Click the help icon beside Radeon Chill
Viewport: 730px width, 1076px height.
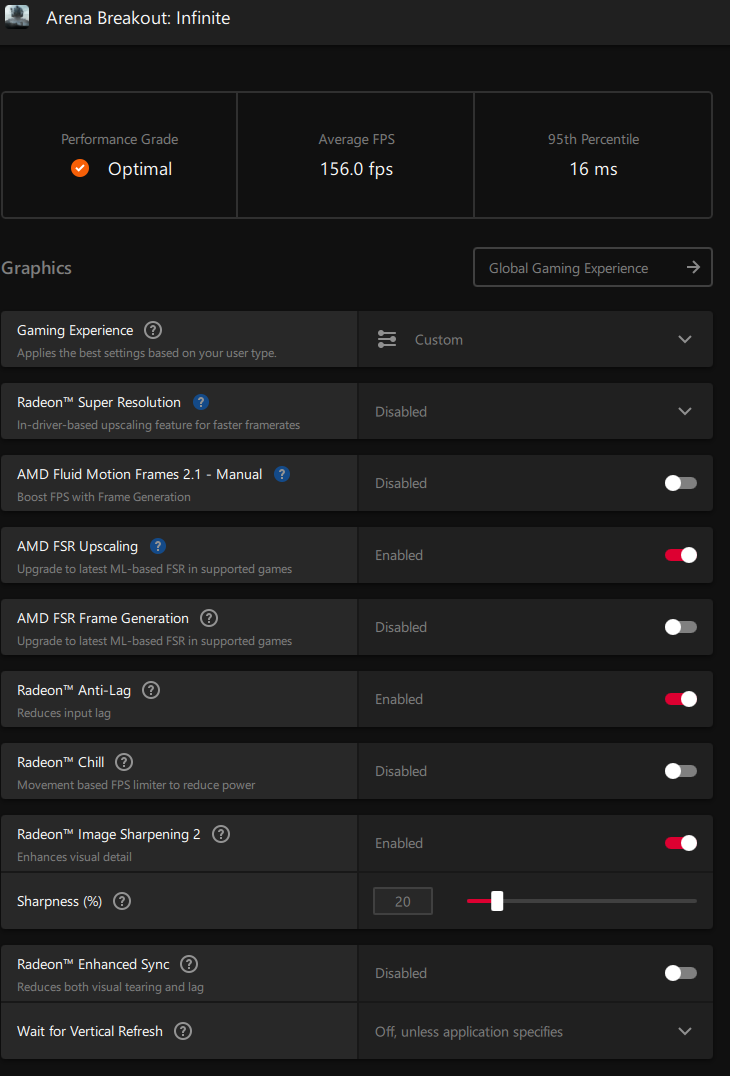[124, 762]
